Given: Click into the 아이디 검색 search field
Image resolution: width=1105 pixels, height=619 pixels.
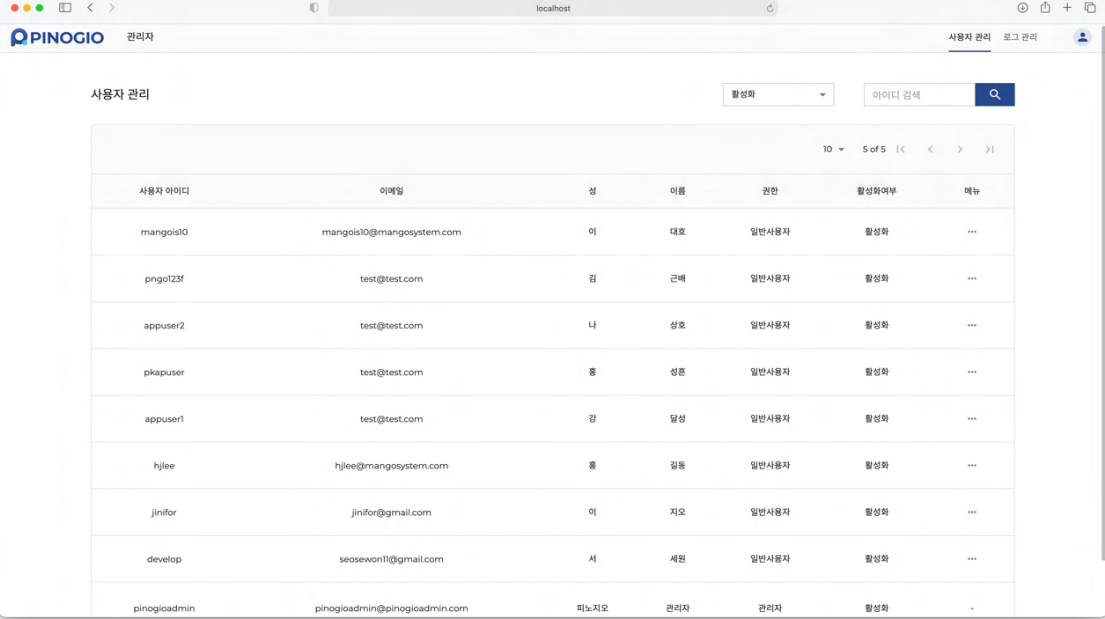Looking at the screenshot, I should pos(918,94).
